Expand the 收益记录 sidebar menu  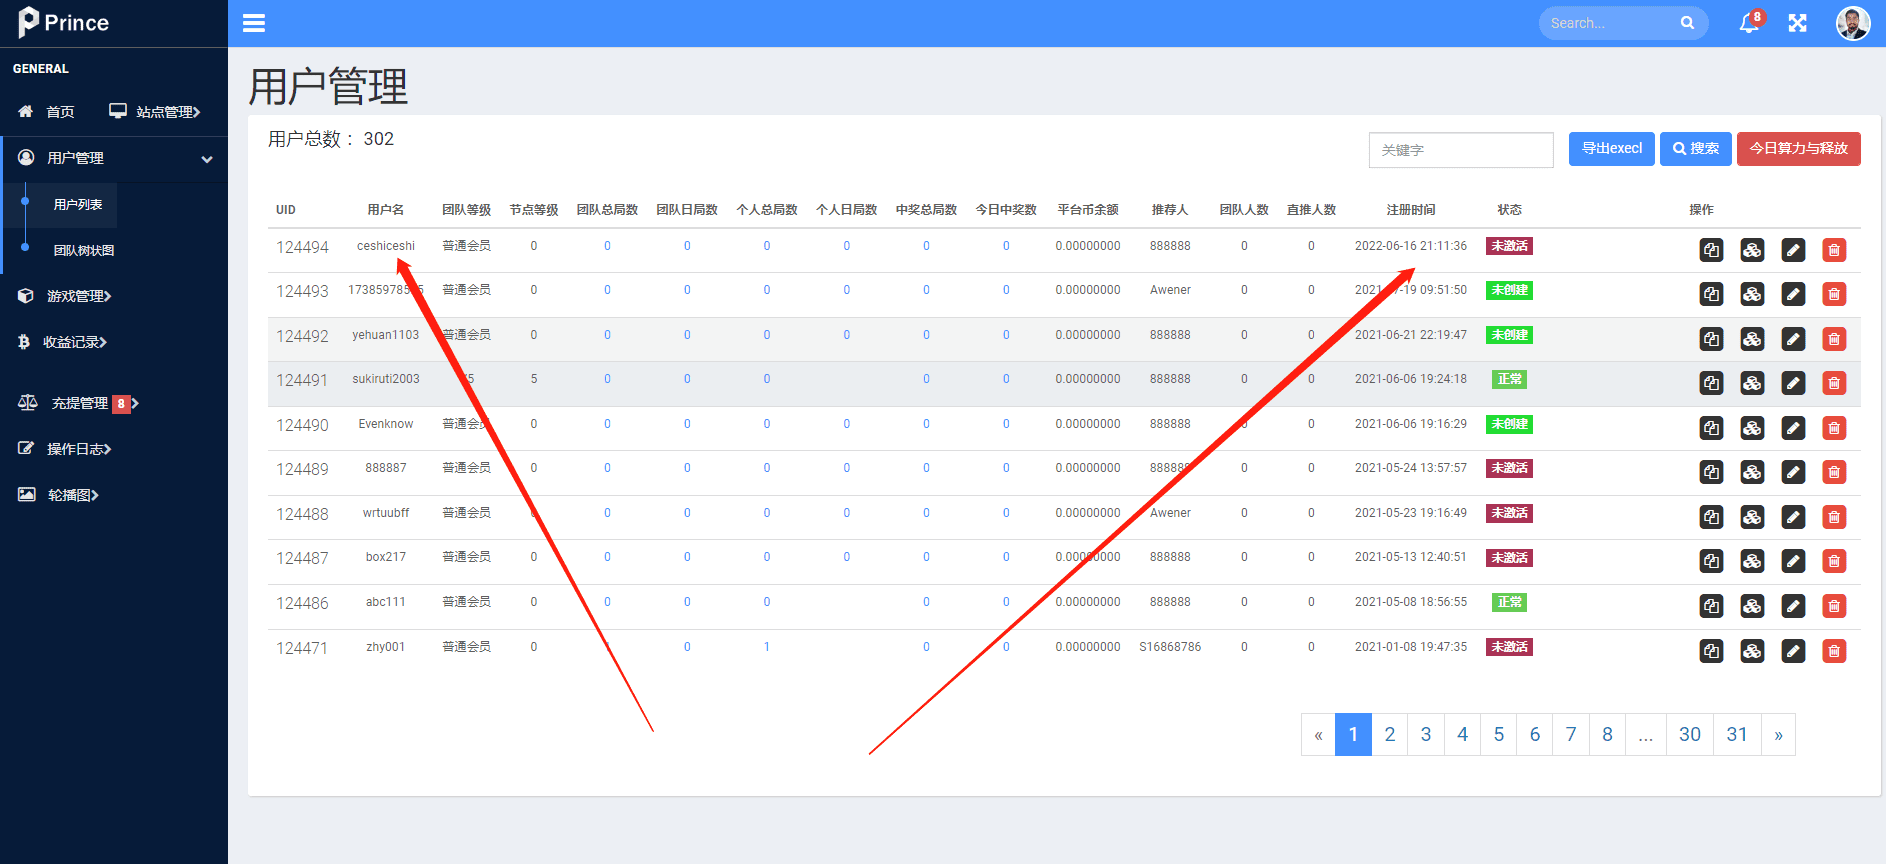[74, 342]
